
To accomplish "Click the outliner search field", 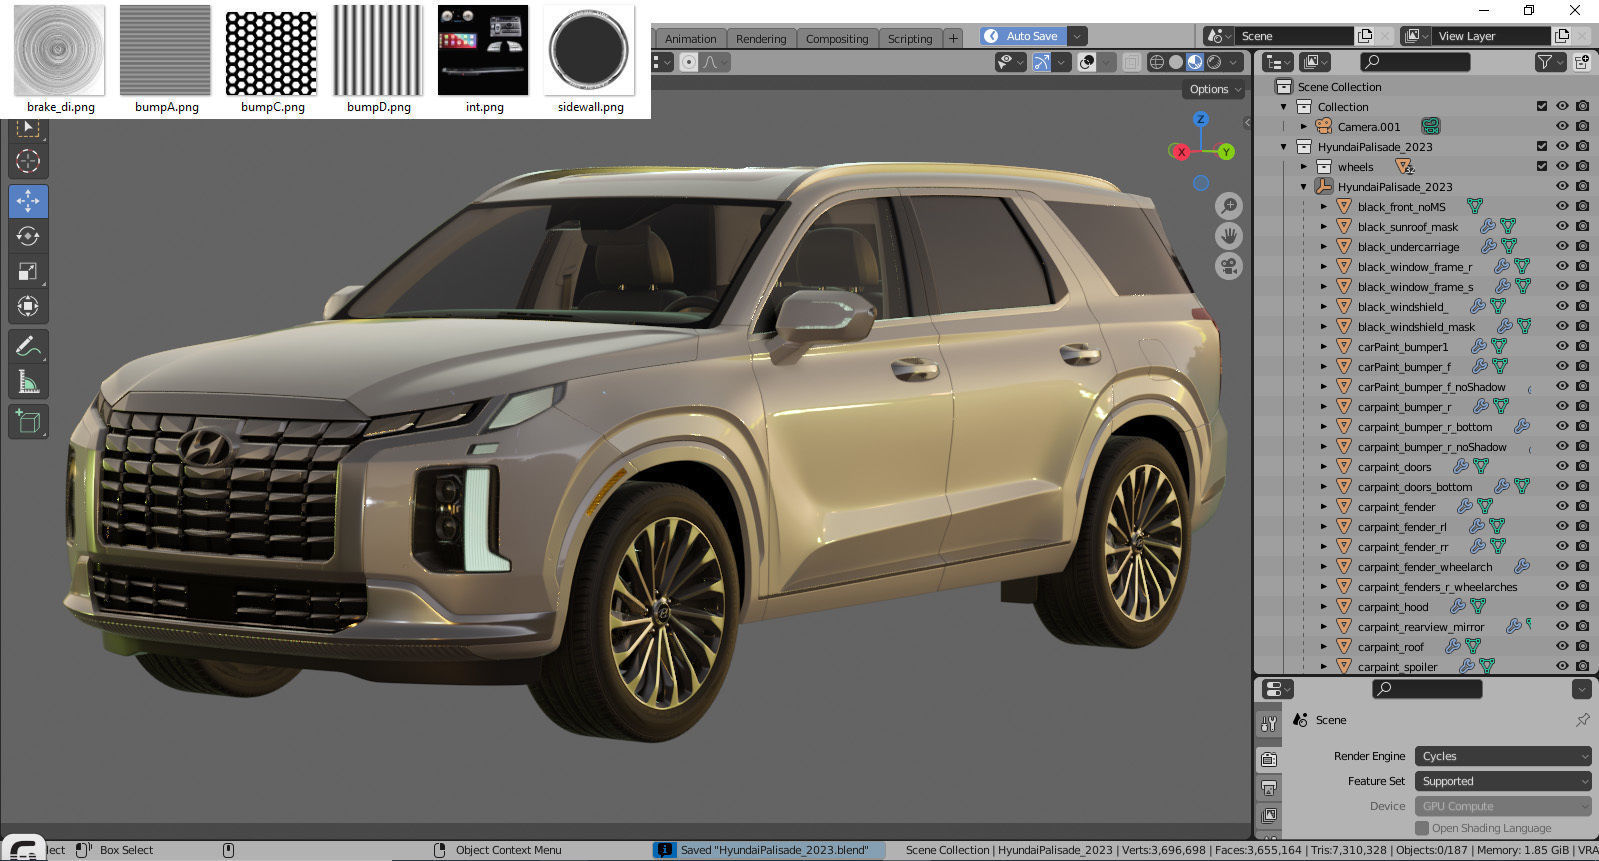I will coord(1415,62).
